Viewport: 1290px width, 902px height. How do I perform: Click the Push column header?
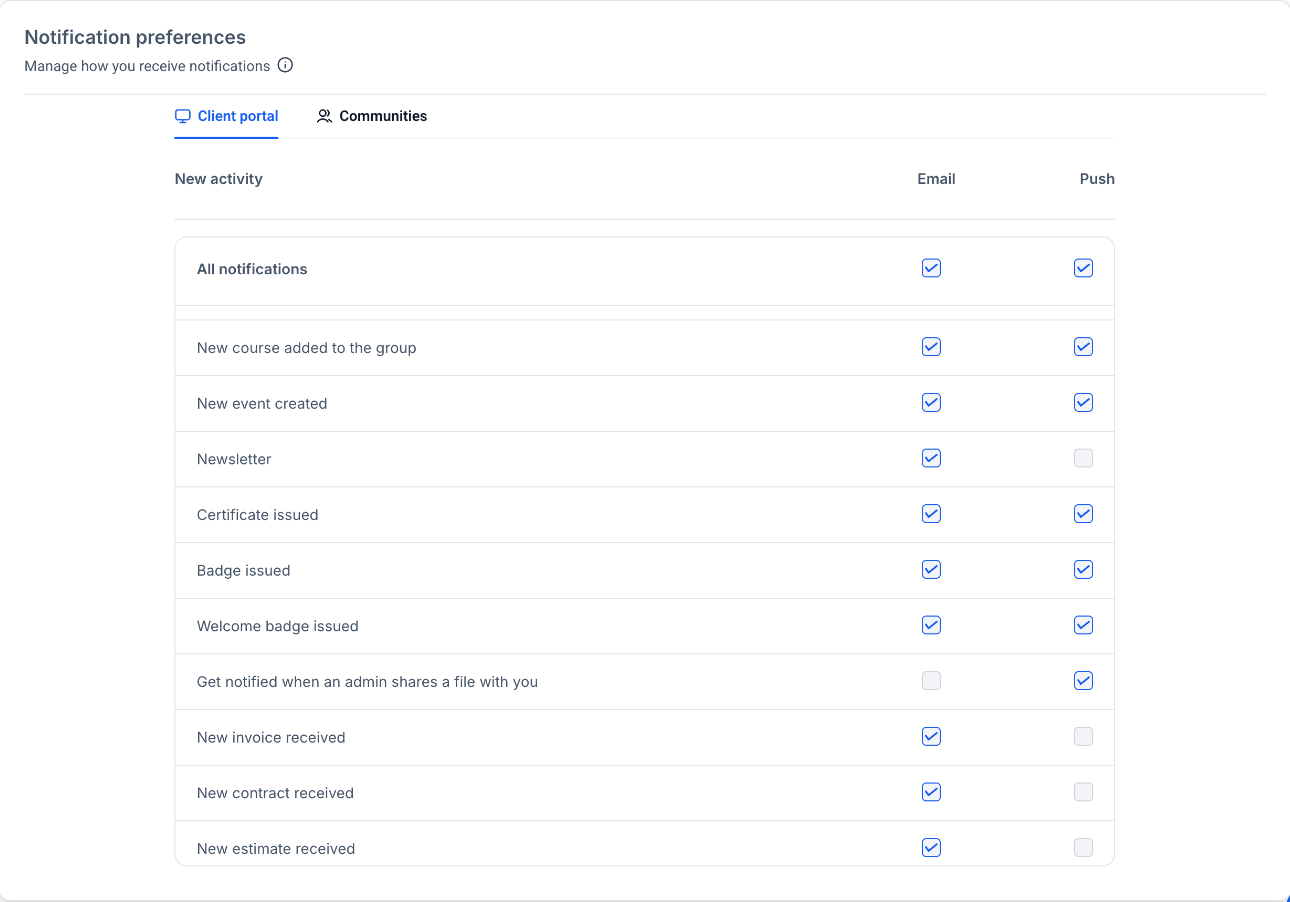(x=1097, y=179)
